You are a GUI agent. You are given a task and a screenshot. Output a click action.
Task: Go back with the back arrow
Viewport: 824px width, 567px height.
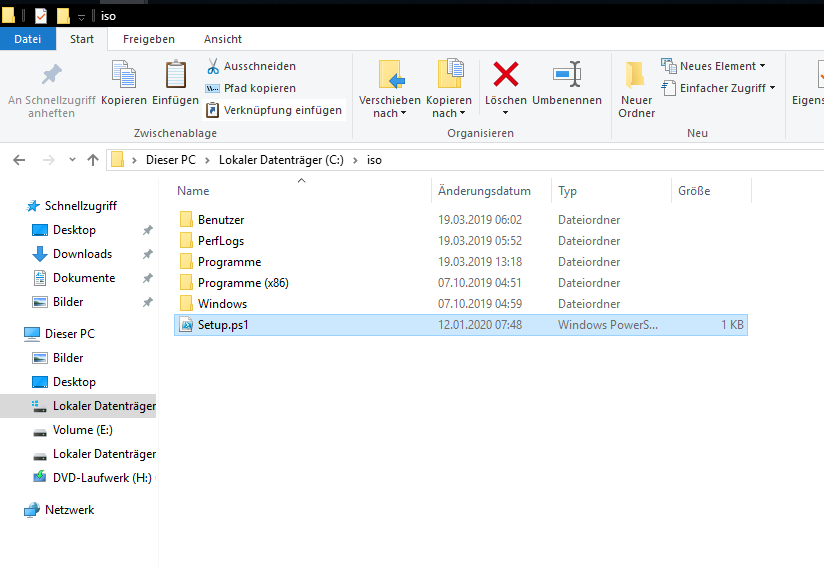[19, 160]
